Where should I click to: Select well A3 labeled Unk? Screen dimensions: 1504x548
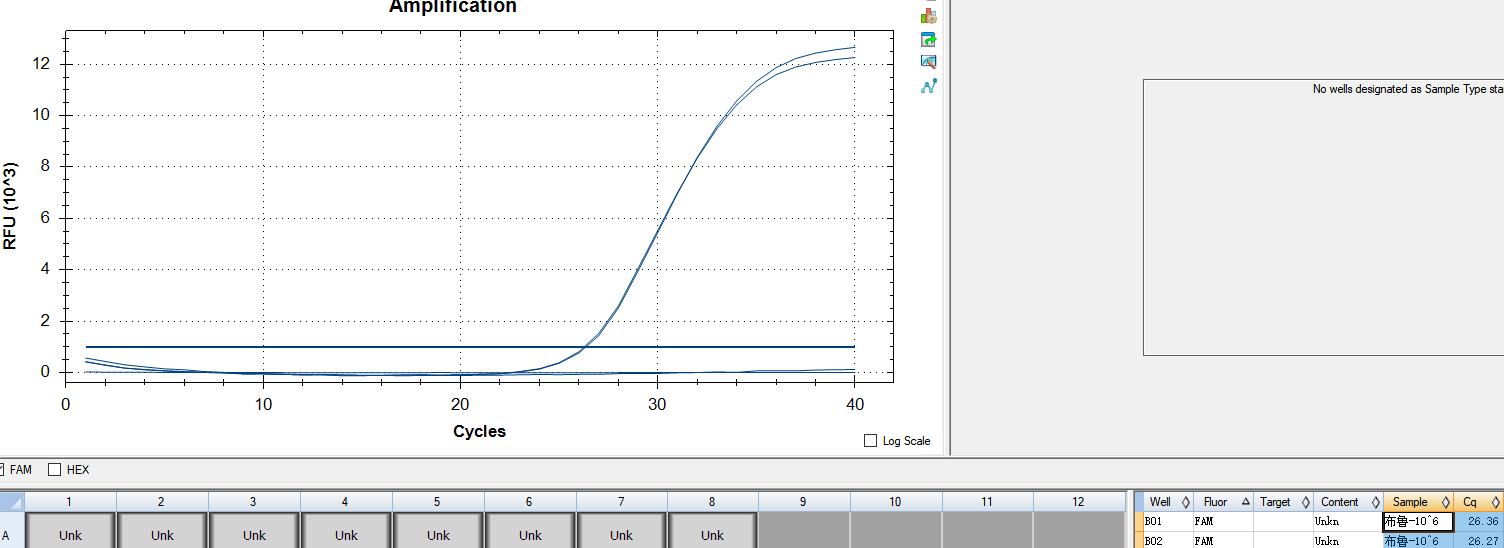pyautogui.click(x=254, y=530)
